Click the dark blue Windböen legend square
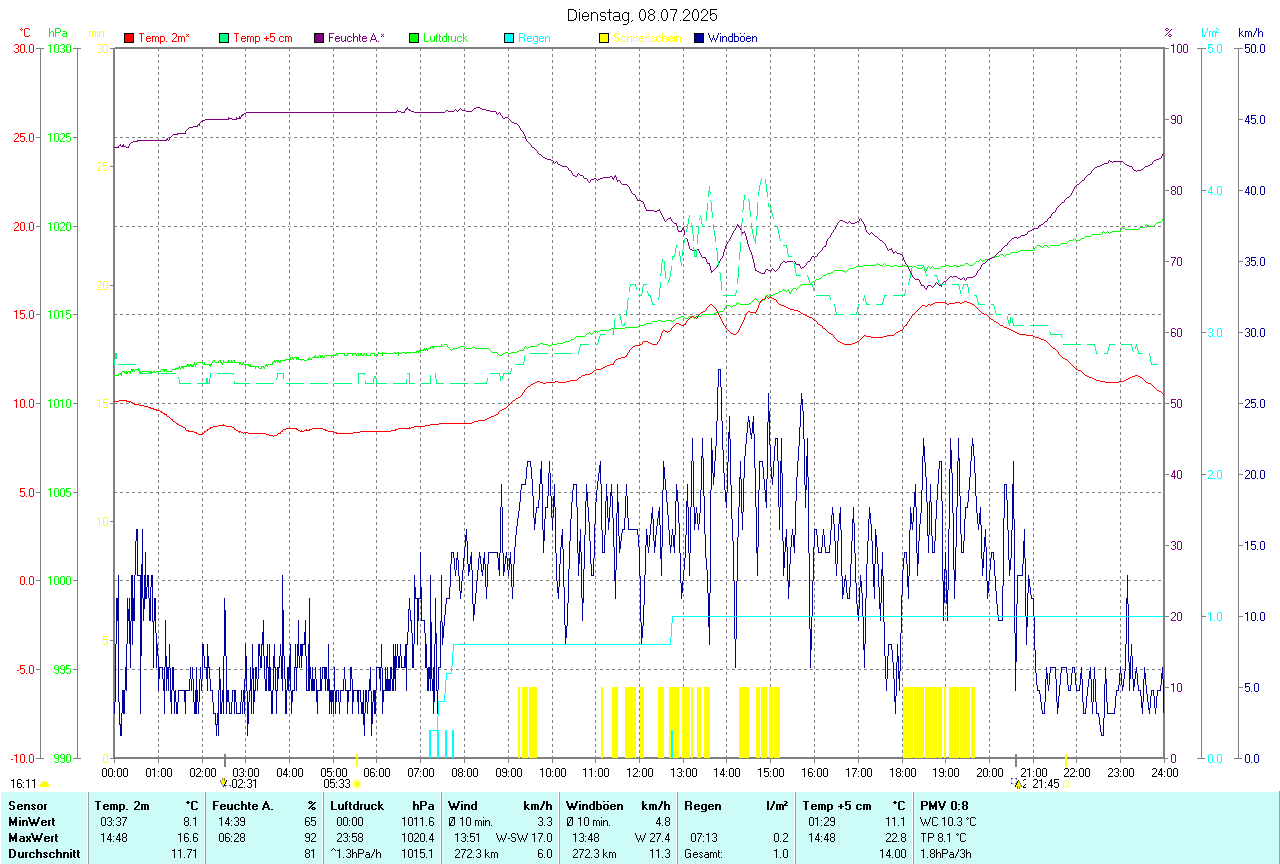Viewport: 1280px width, 864px height. click(699, 38)
